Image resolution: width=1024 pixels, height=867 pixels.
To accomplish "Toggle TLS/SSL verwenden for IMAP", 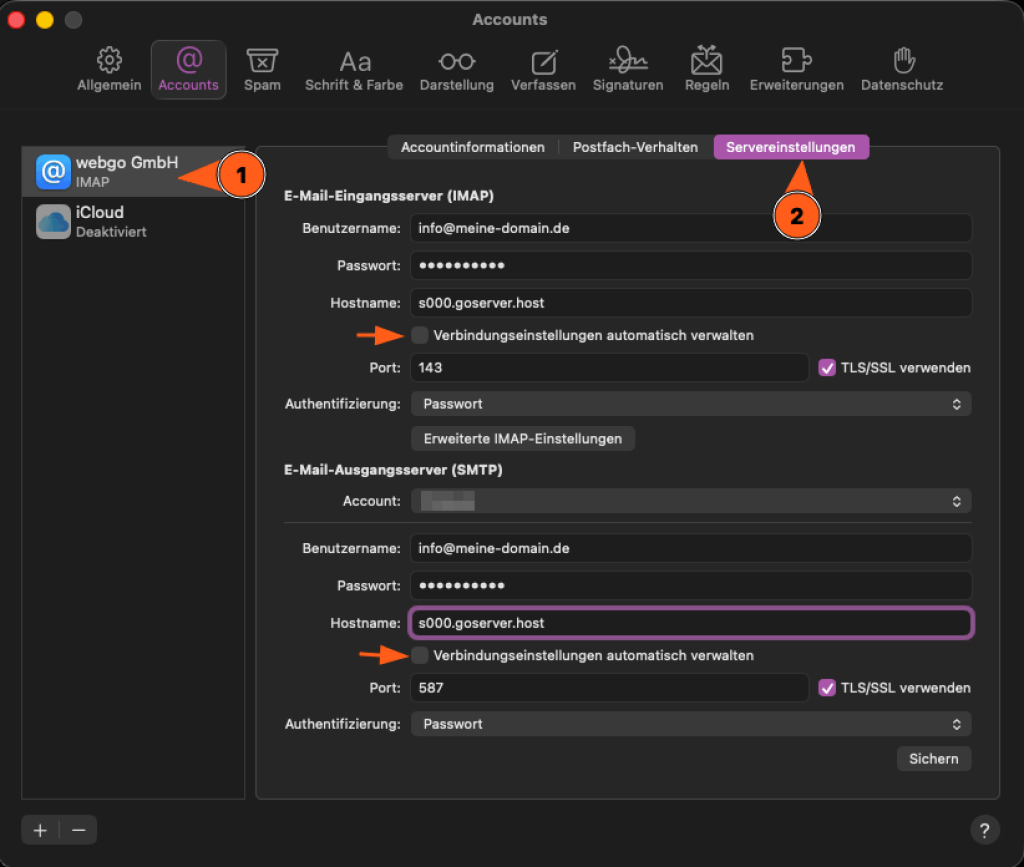I will tap(827, 368).
